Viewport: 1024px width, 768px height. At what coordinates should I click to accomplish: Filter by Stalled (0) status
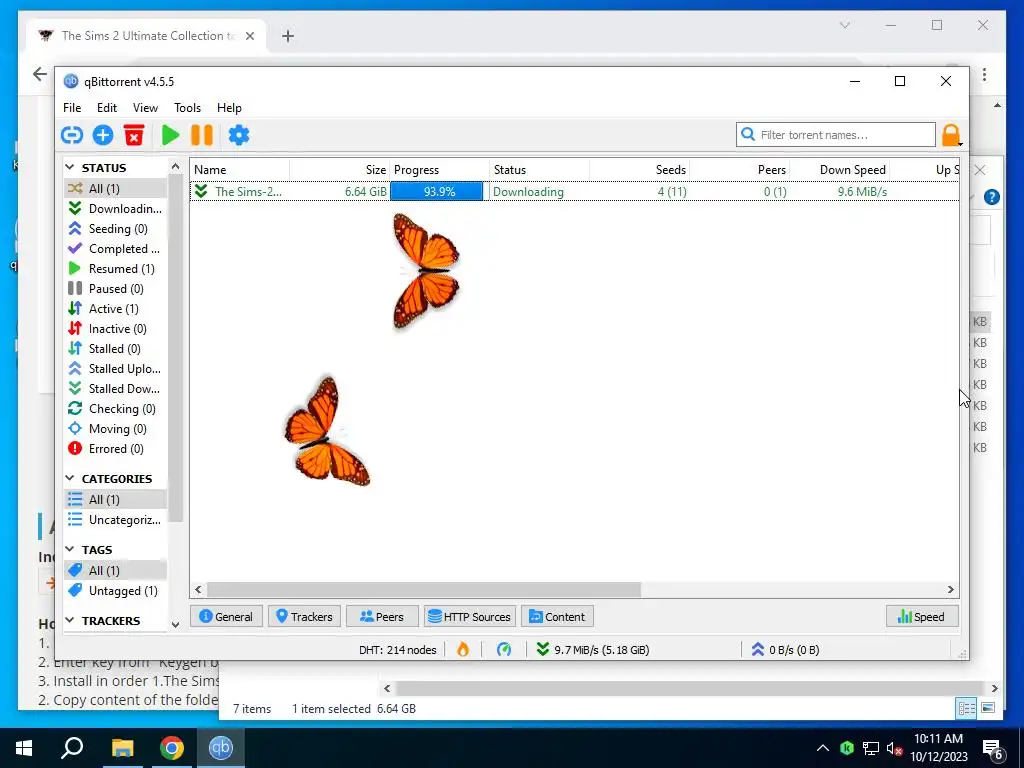coord(115,349)
